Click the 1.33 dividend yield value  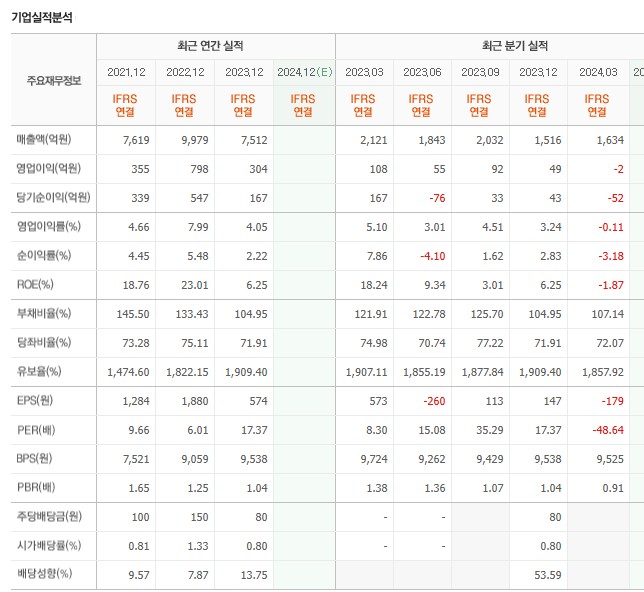pos(198,546)
